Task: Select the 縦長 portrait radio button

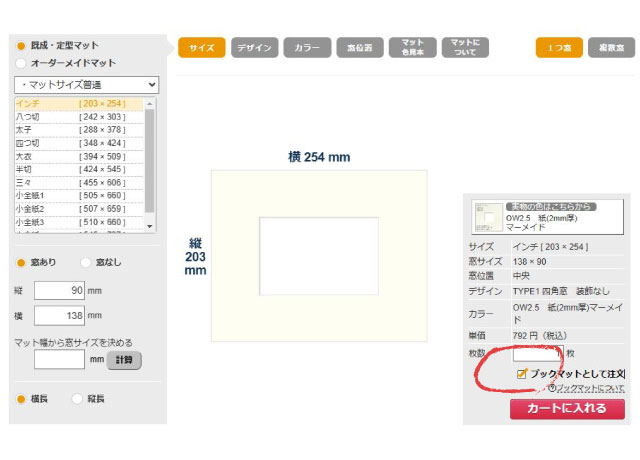Action: pos(78,399)
